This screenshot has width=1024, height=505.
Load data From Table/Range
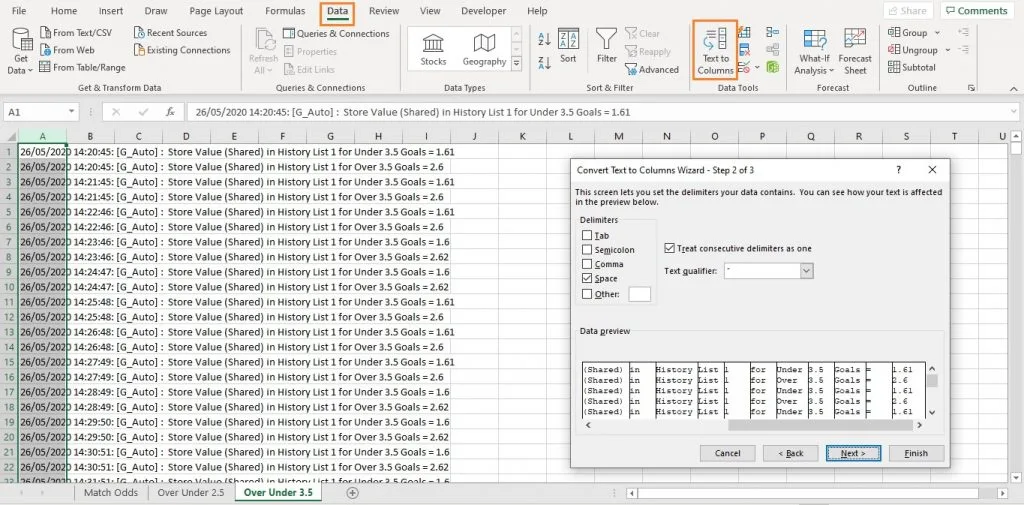[x=82, y=67]
